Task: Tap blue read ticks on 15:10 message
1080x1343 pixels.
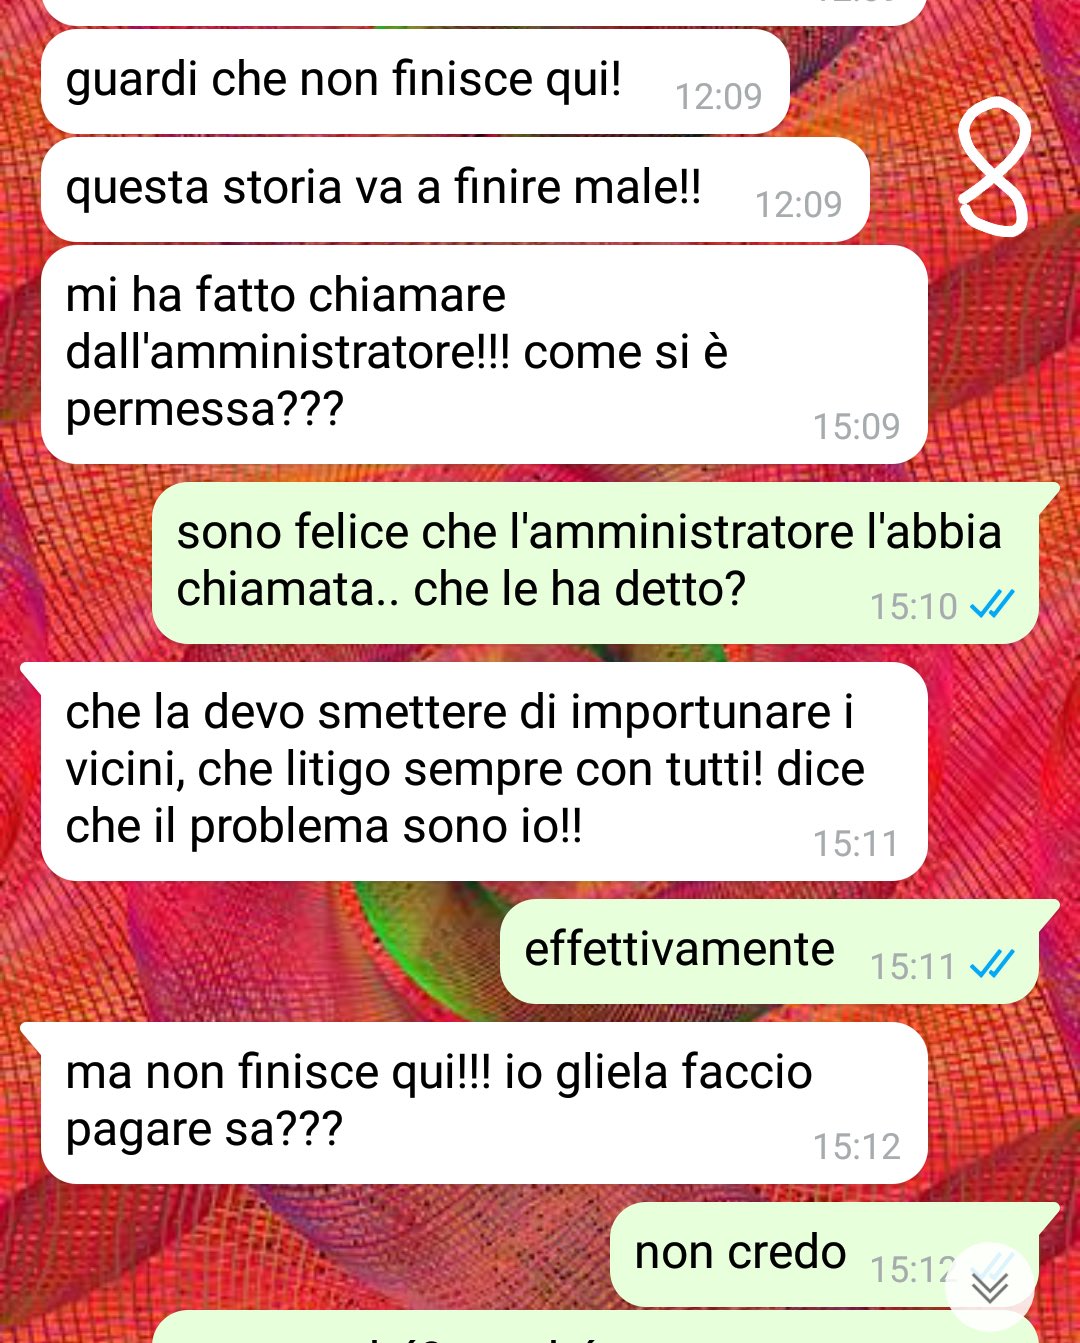Action: [x=993, y=604]
